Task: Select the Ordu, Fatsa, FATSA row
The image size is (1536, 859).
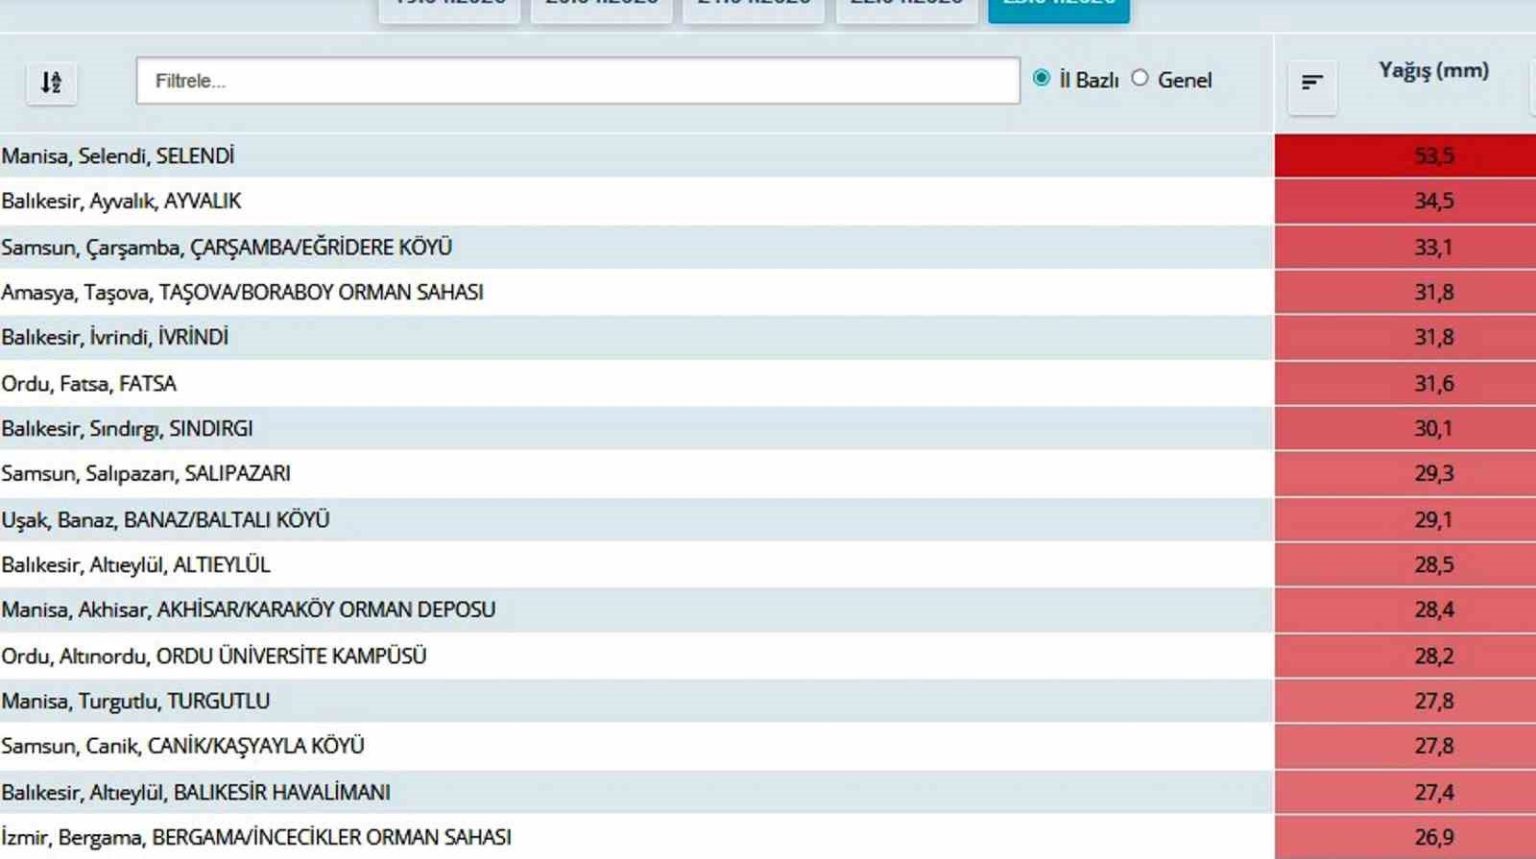Action: pyautogui.click(x=89, y=384)
